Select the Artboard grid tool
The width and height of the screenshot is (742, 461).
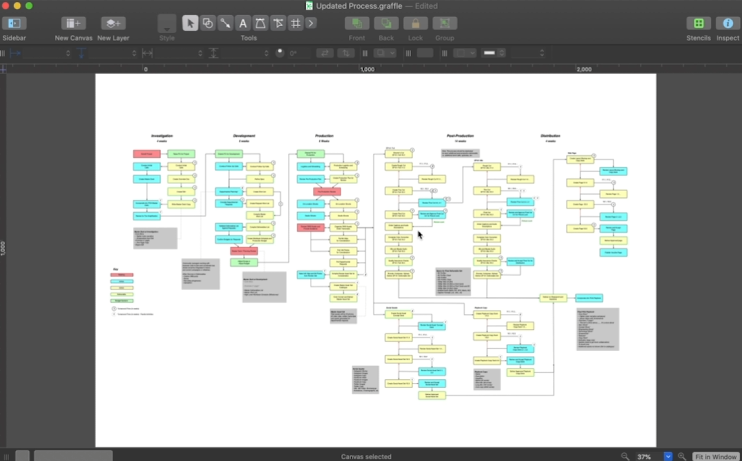pyautogui.click(x=295, y=23)
